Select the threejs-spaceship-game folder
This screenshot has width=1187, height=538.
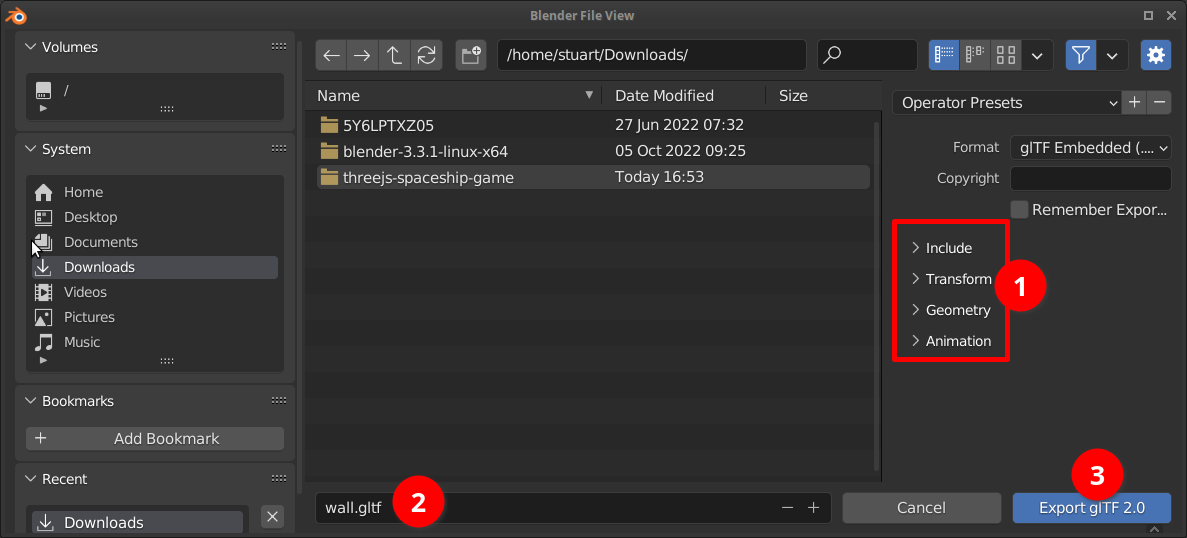coord(593,178)
